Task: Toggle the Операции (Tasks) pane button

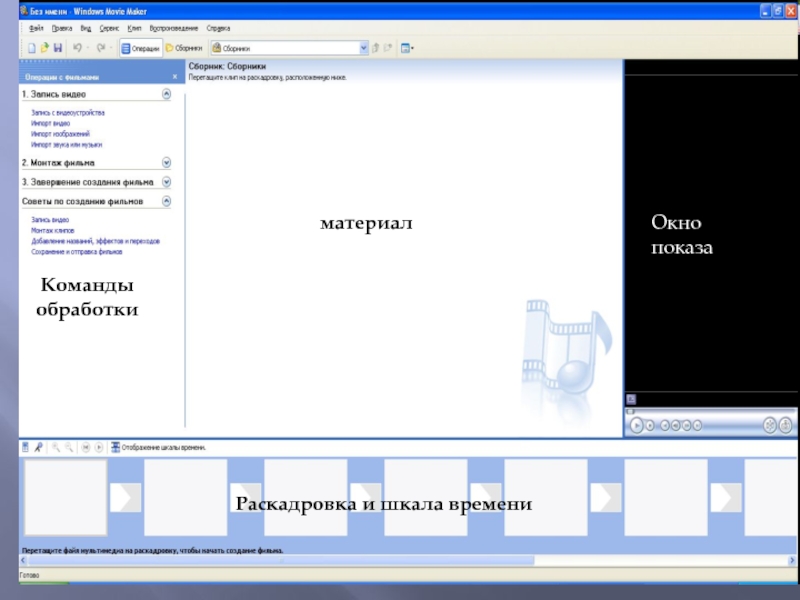Action: click(x=139, y=47)
